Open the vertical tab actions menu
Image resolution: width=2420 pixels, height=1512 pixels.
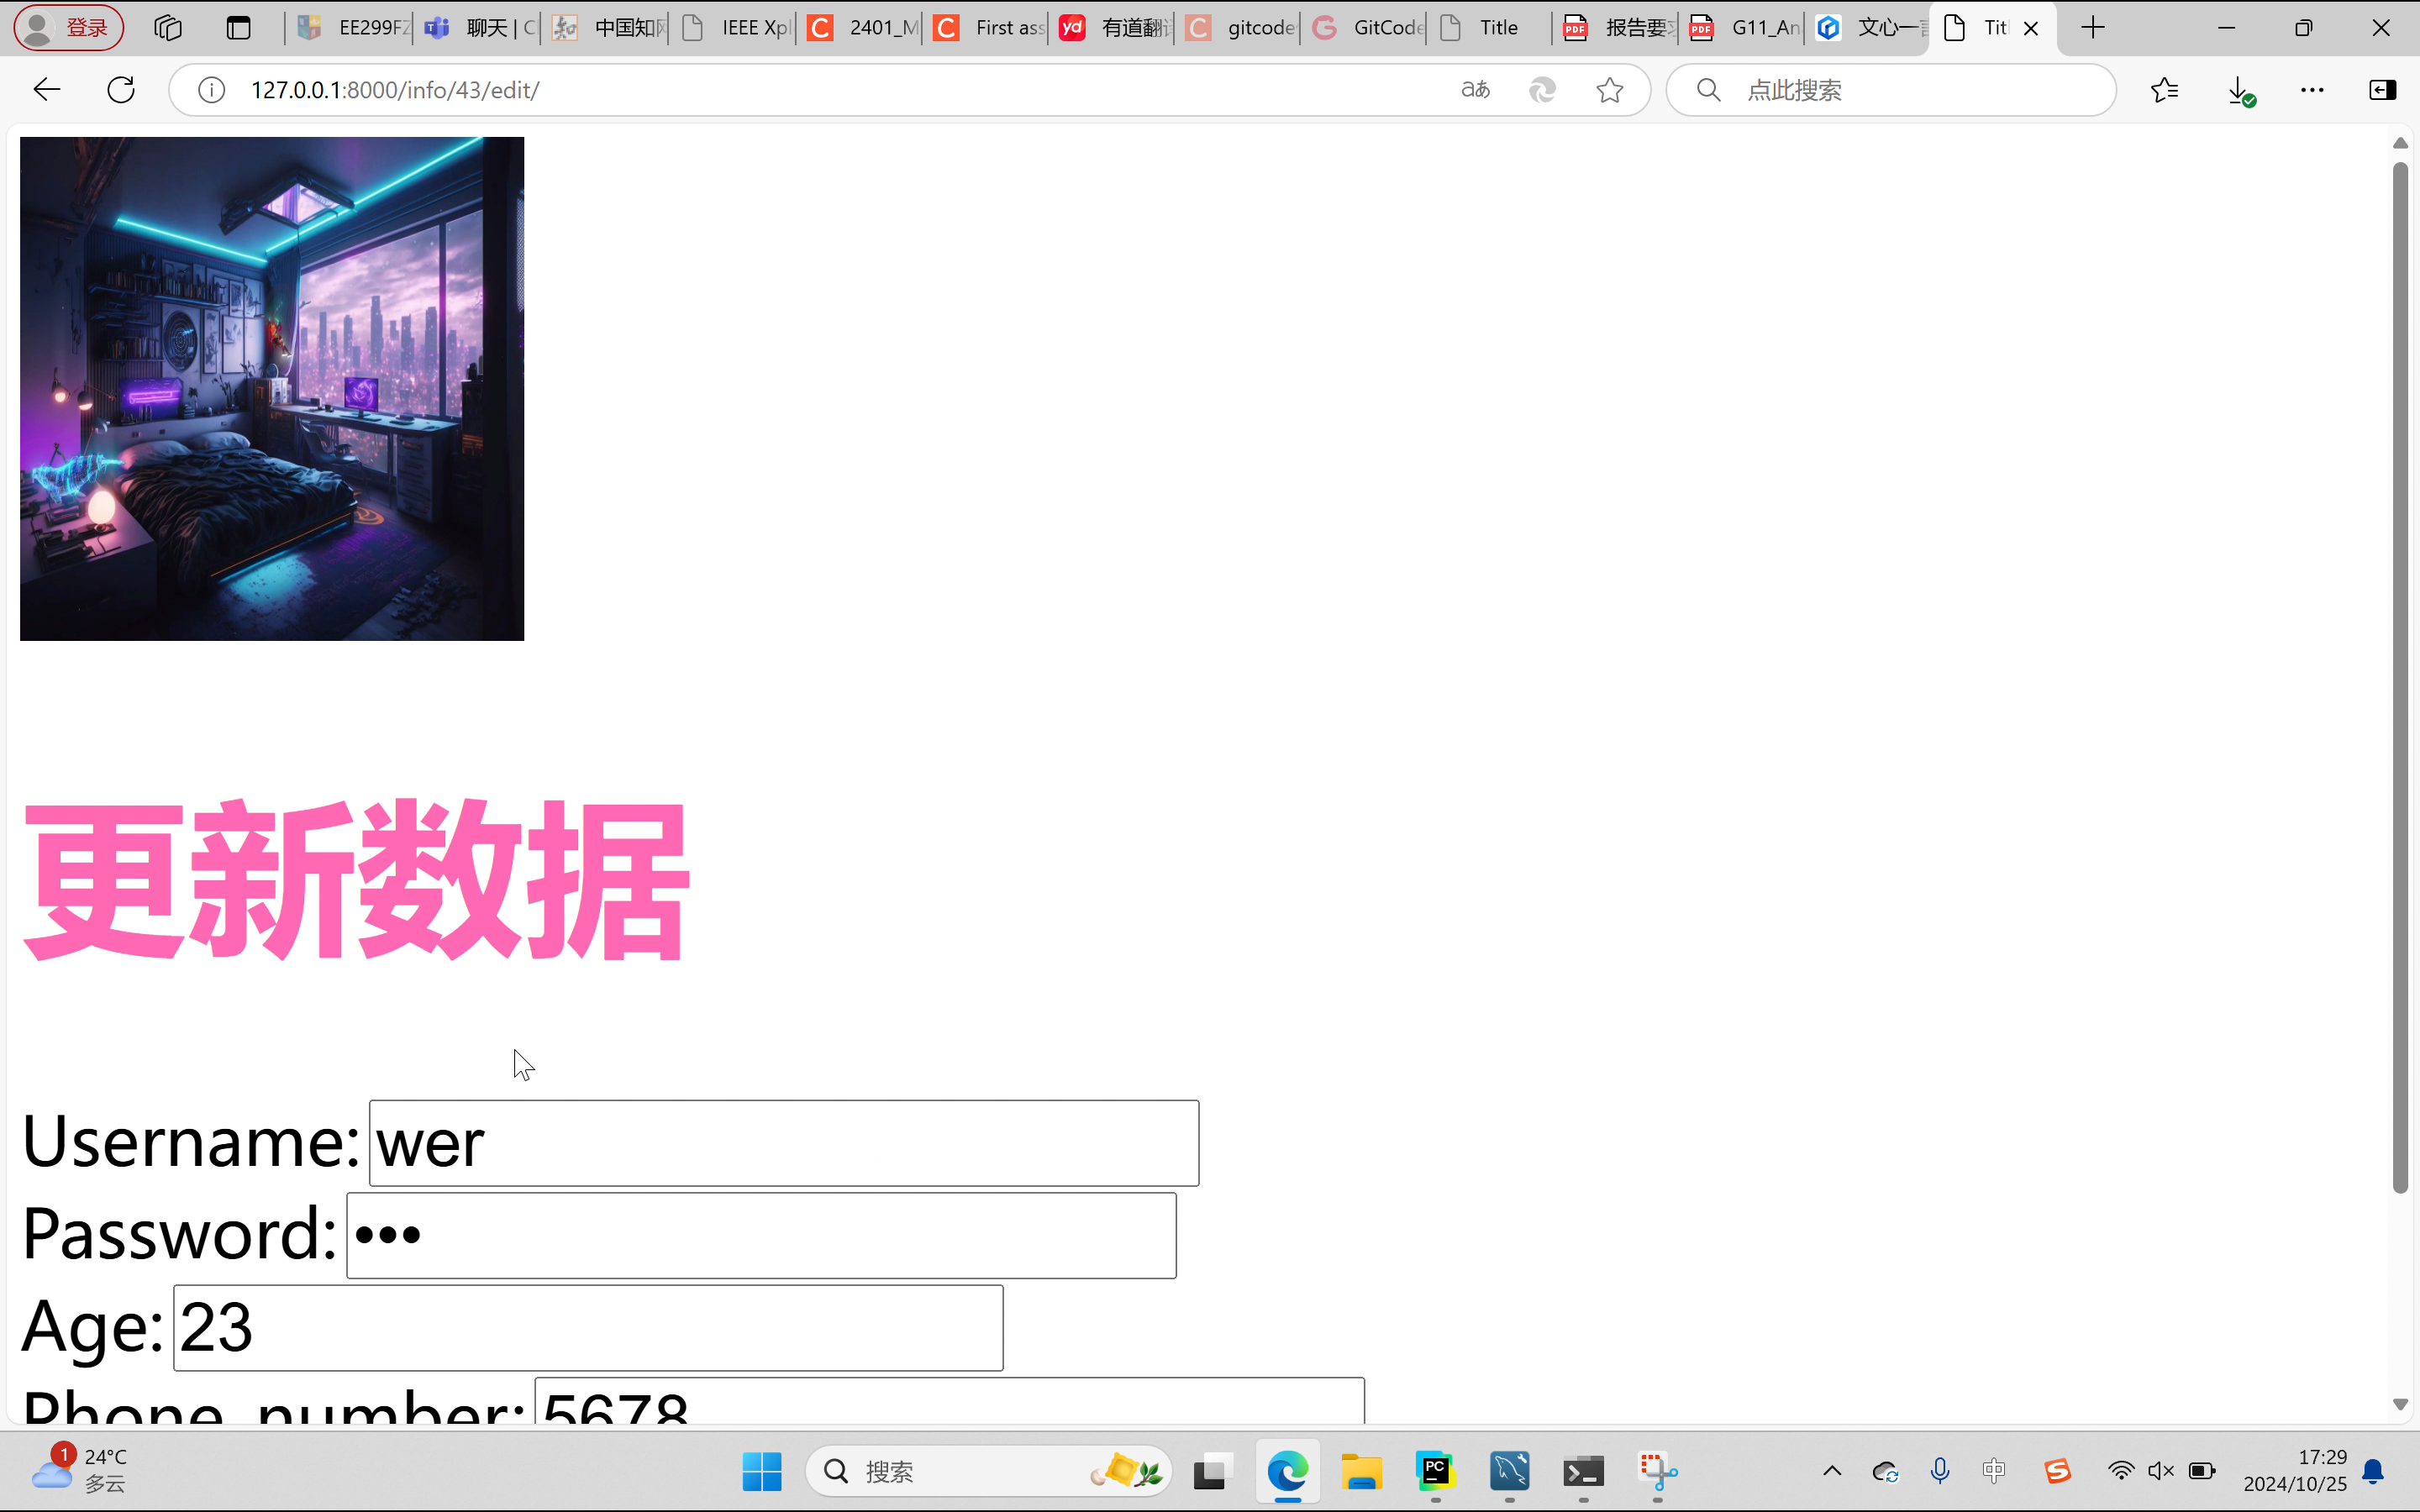coord(238,28)
